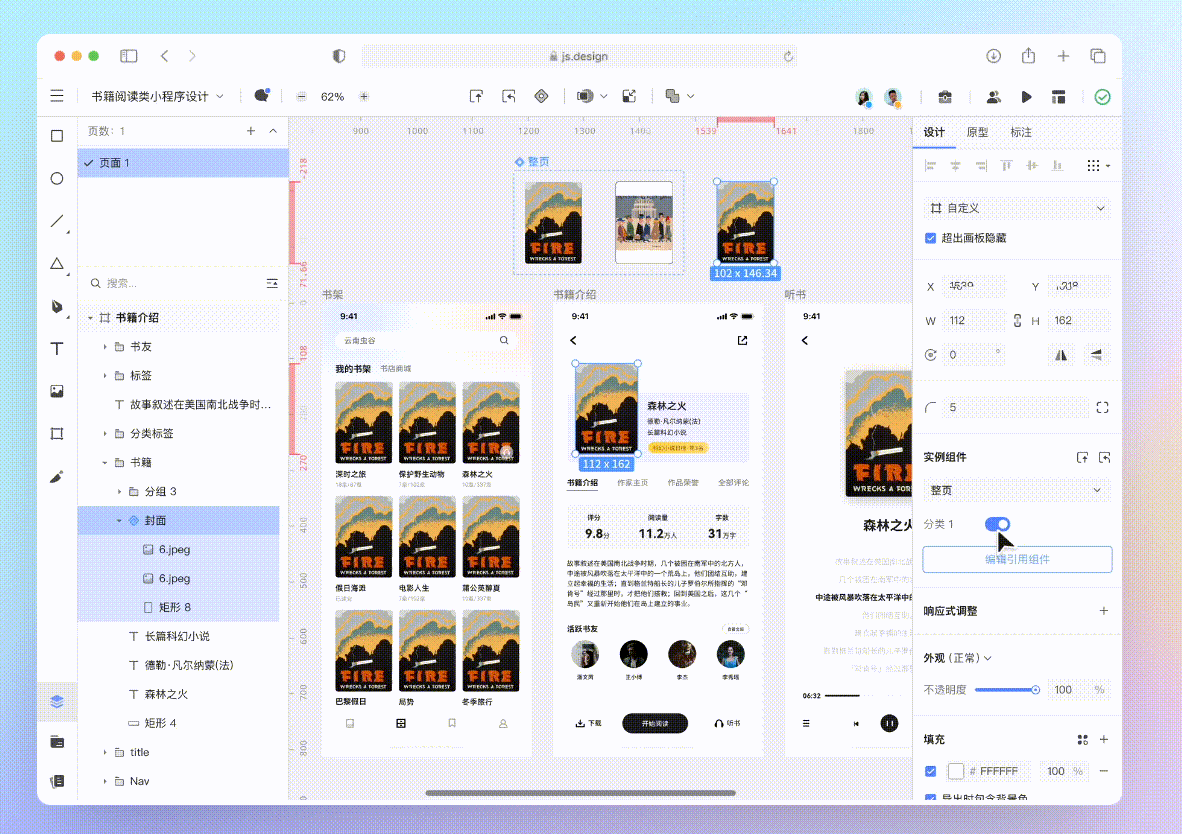Select the rectangle tool in left toolbar
1182x834 pixels.
click(57, 136)
